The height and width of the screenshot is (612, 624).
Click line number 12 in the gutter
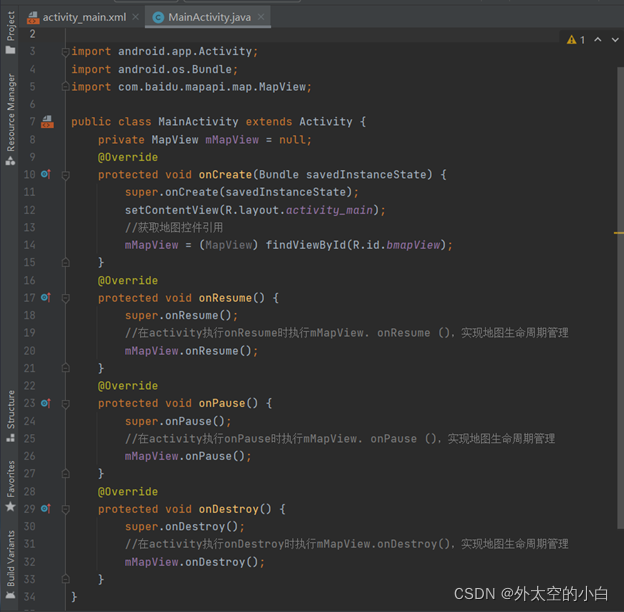(29, 210)
